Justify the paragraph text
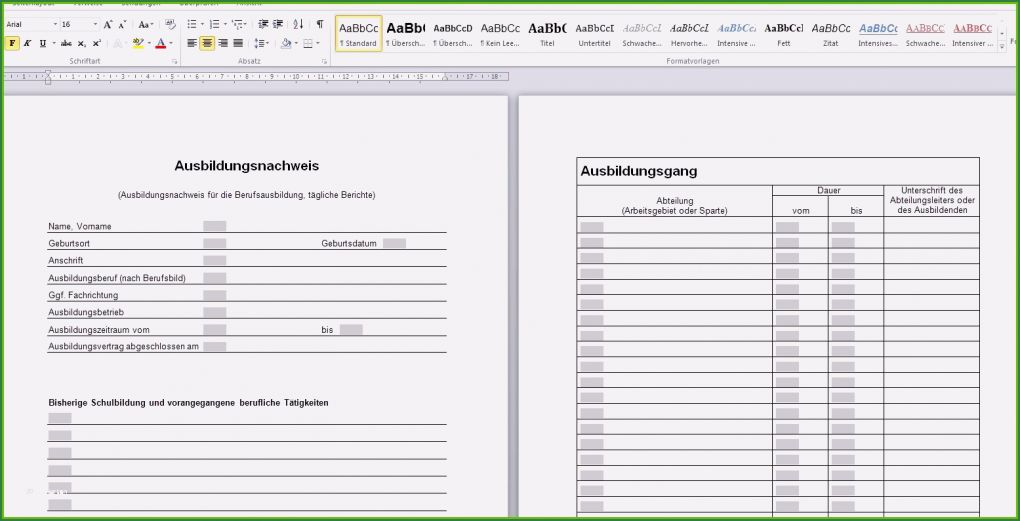The height and width of the screenshot is (521, 1020). pos(238,43)
